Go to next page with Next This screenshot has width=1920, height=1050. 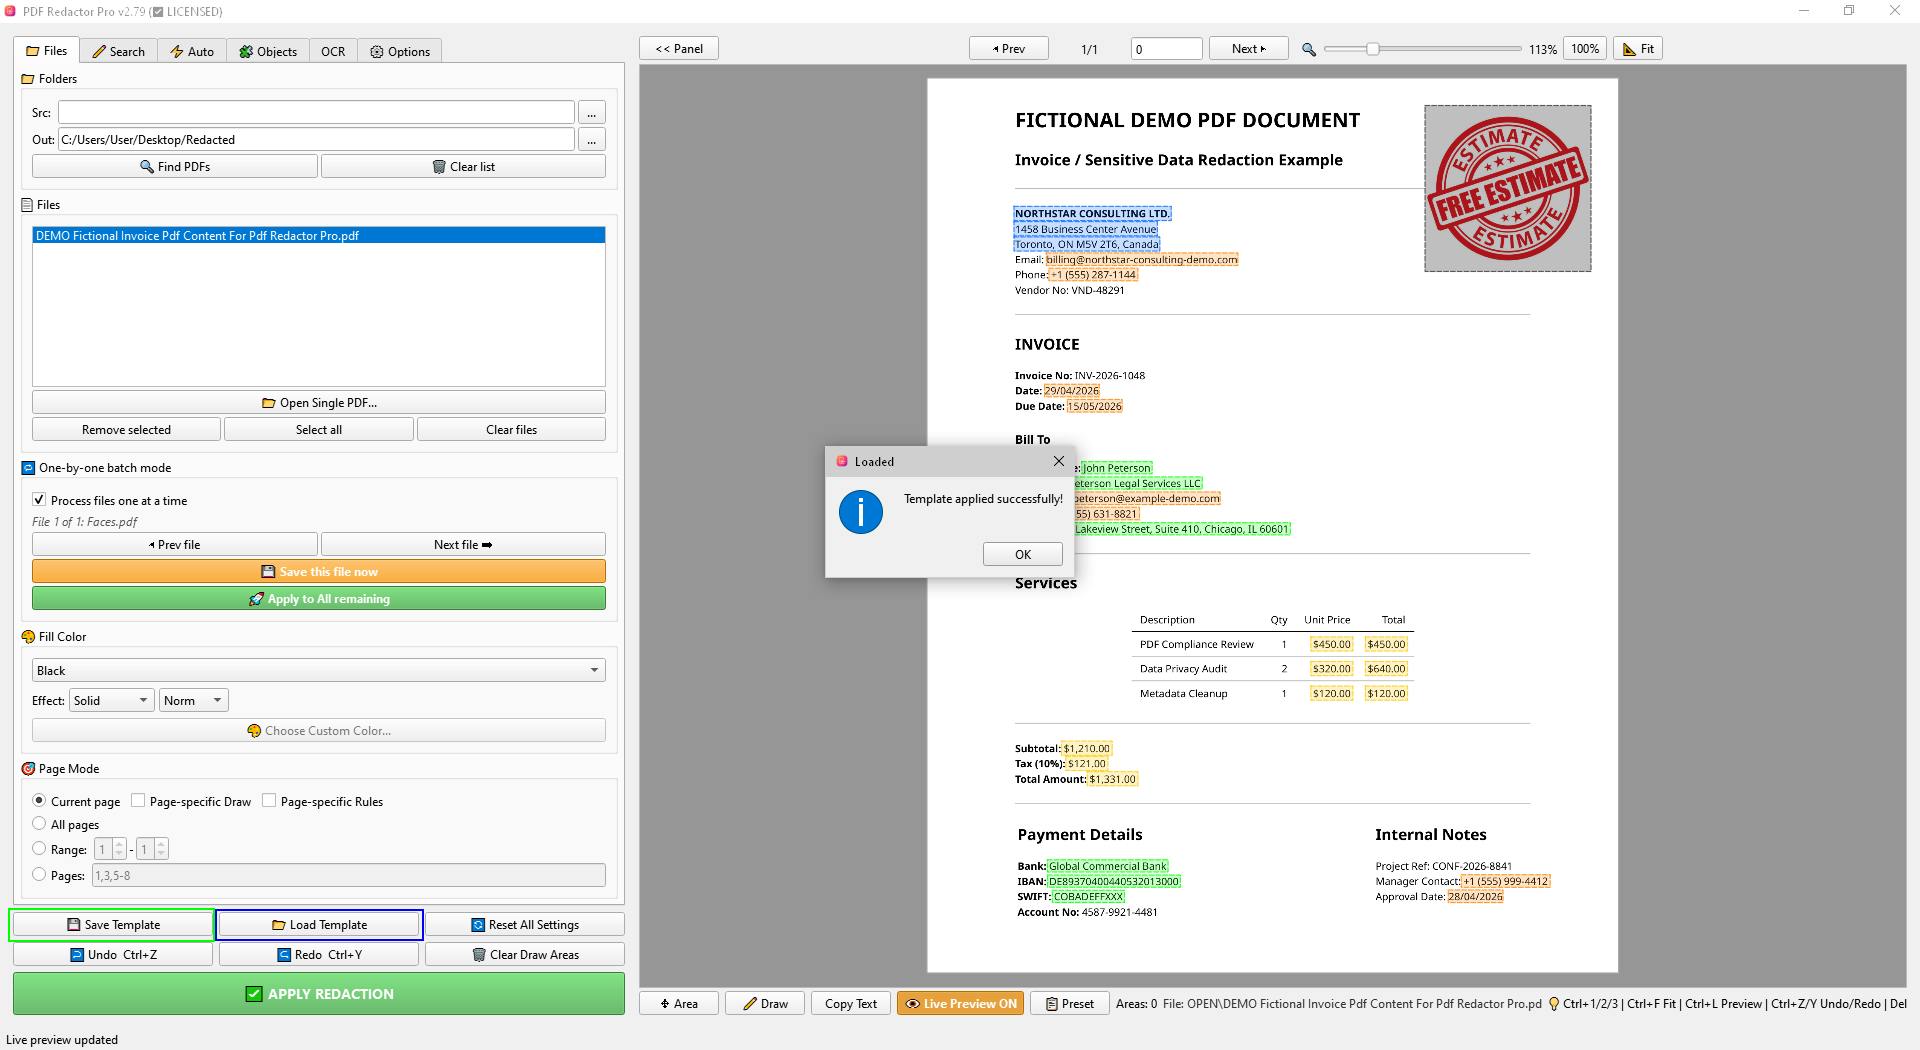pos(1249,49)
